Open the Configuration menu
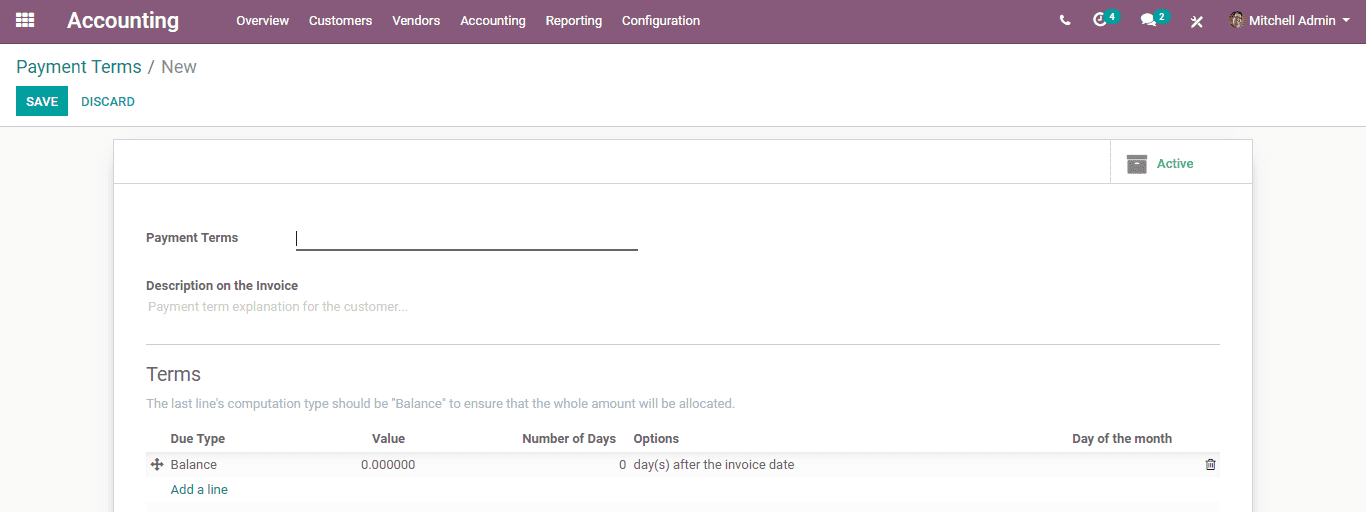Image resolution: width=1366 pixels, height=512 pixels. click(661, 20)
